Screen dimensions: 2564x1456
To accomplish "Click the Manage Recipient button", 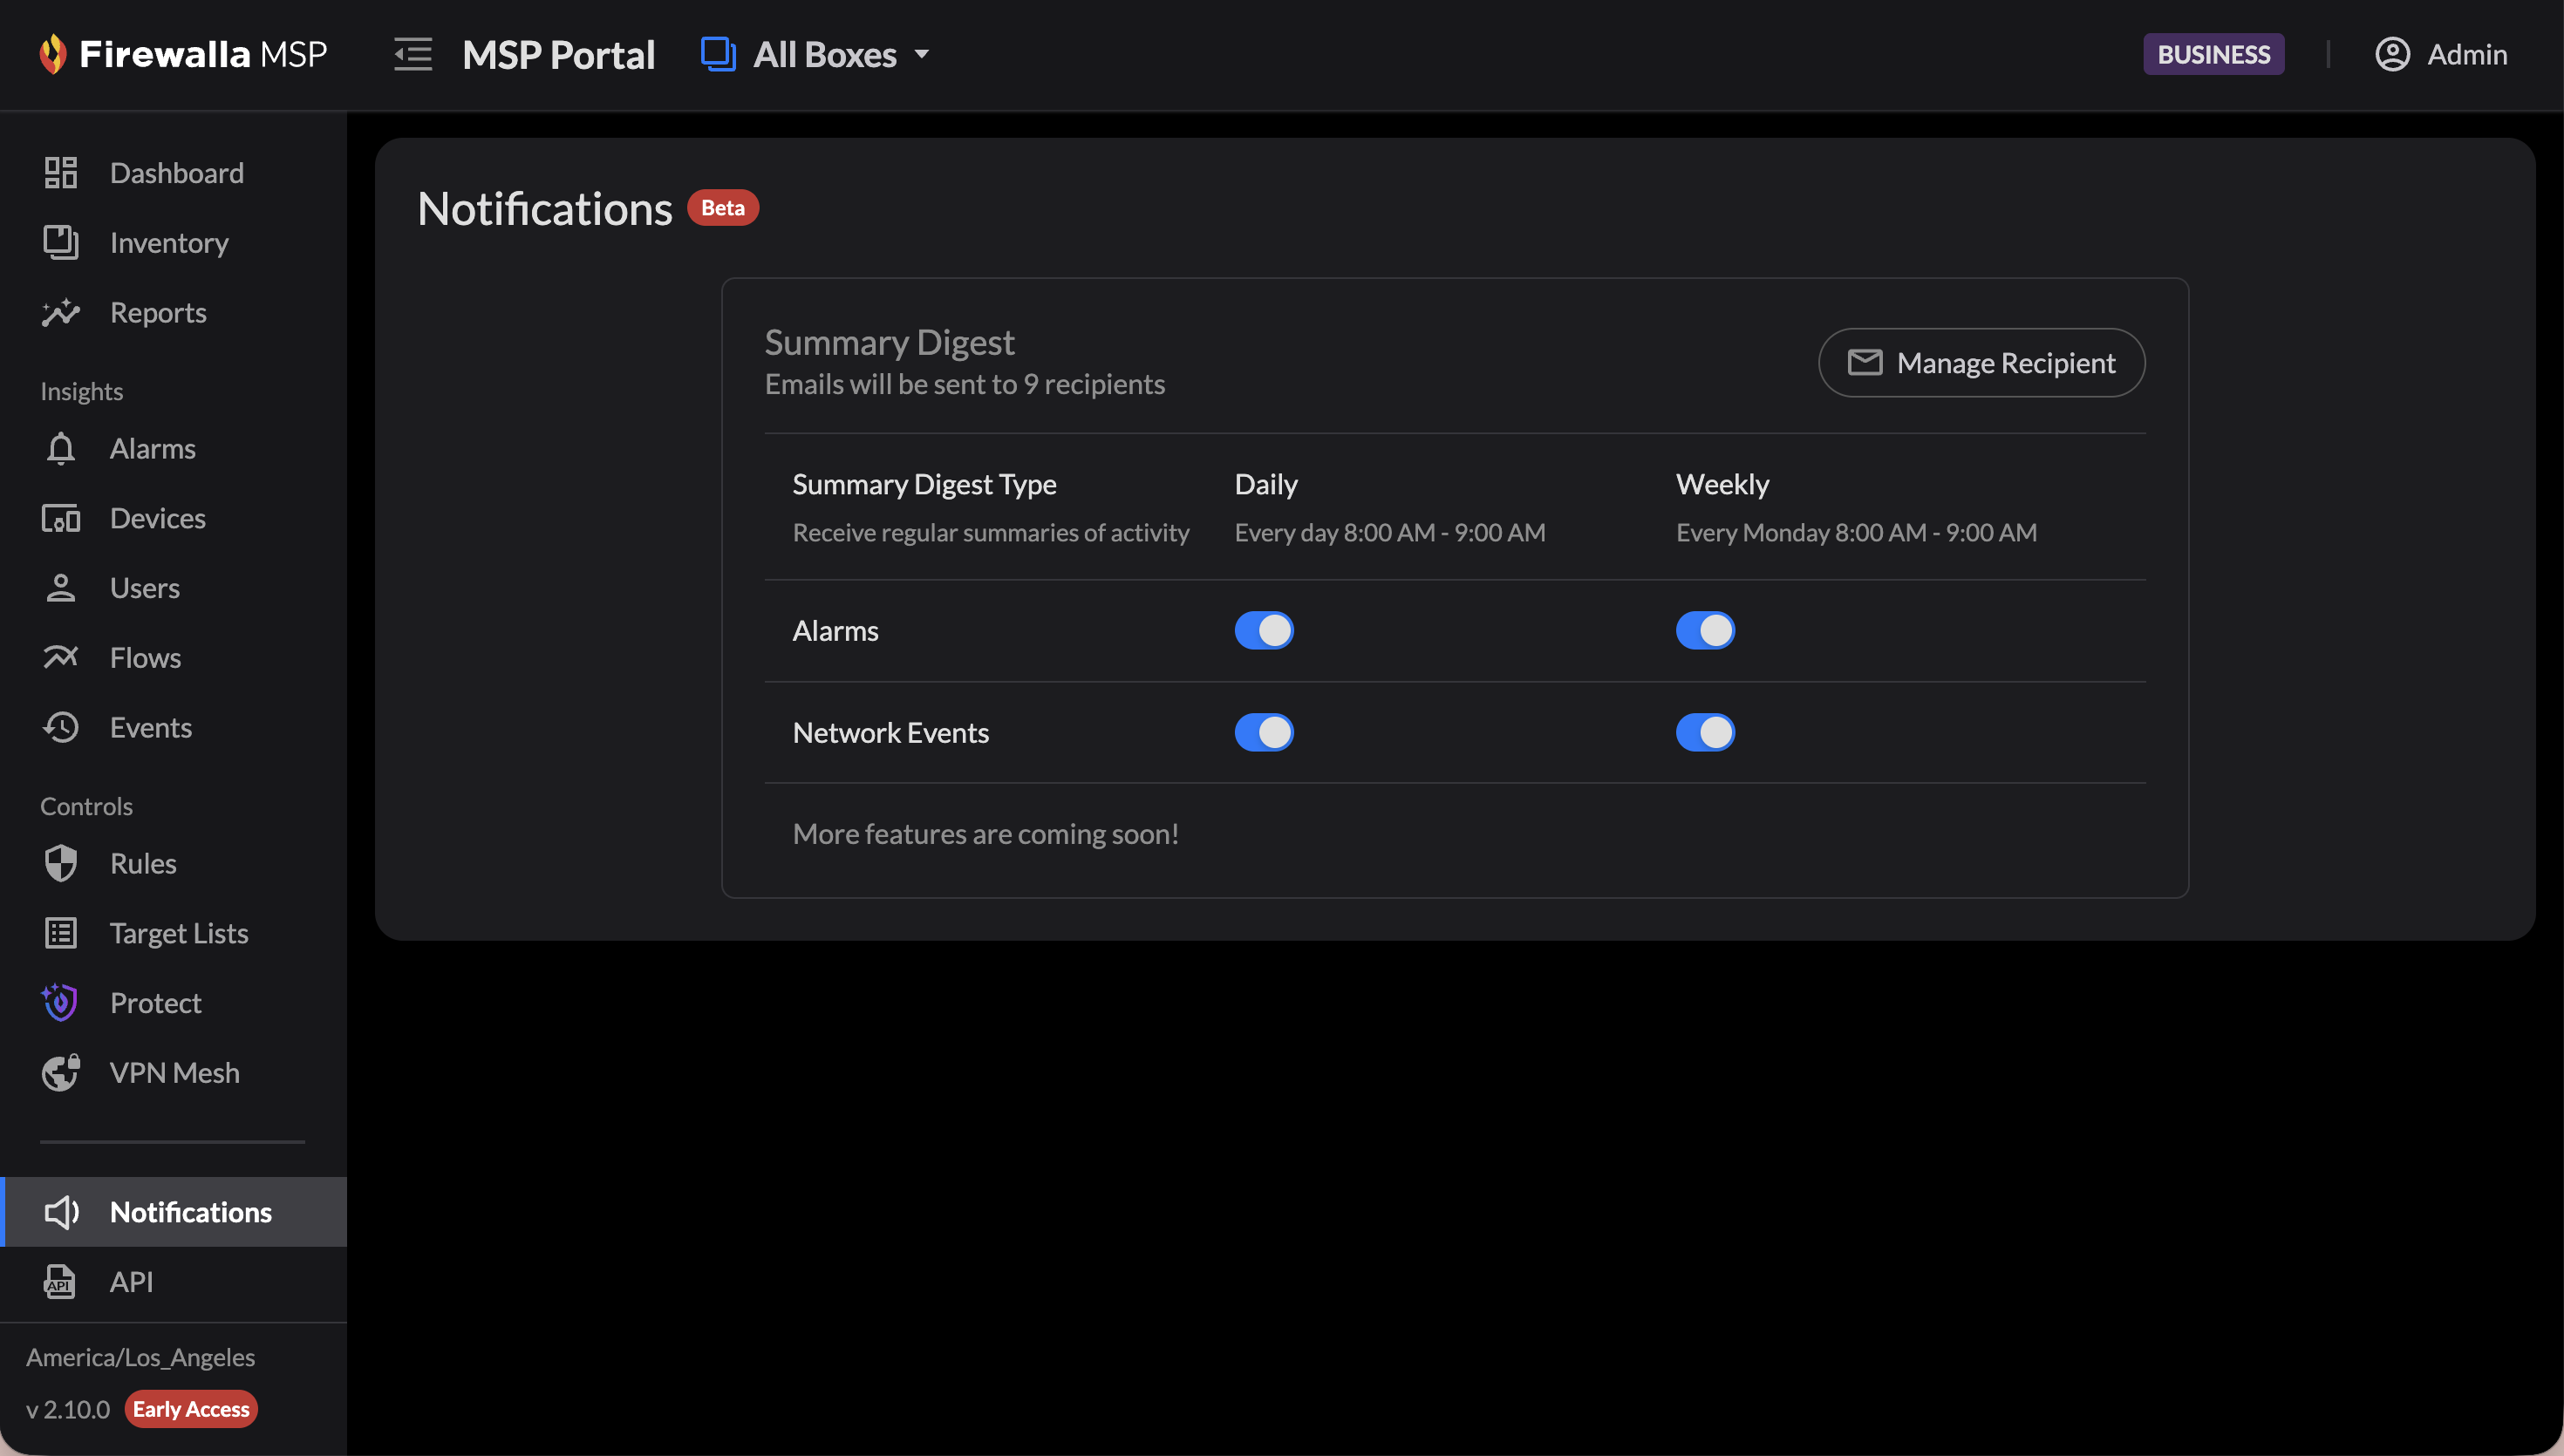I will click(1981, 363).
